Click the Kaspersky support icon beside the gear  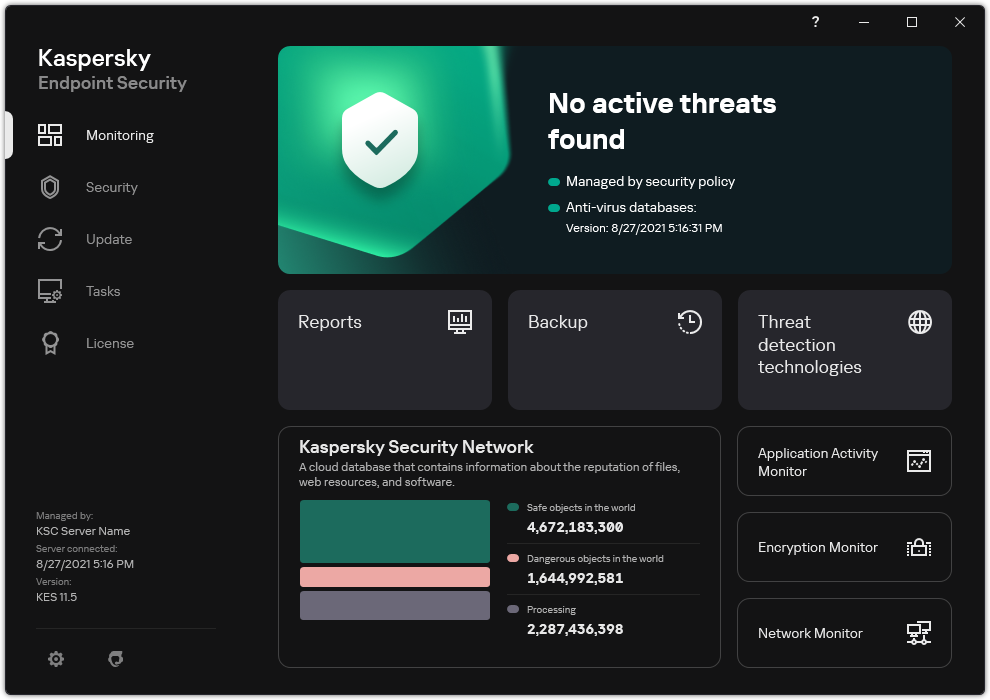115,659
